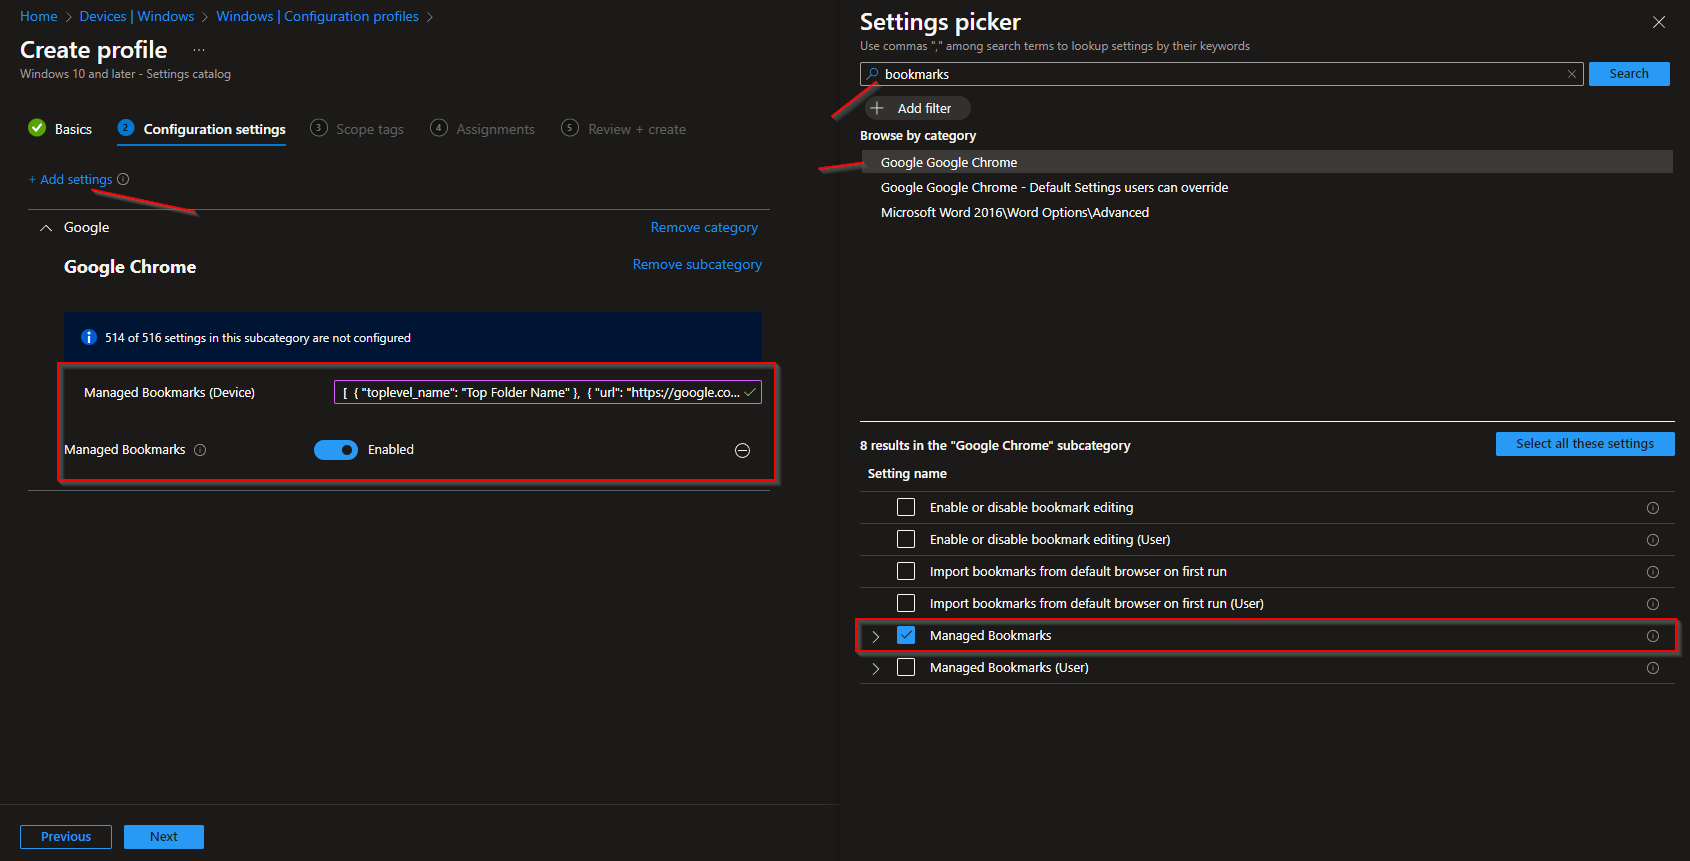Screen dimensions: 1690x861
Task: Click the Managed Bookmarks (Device) JSON field
Action: pos(548,392)
